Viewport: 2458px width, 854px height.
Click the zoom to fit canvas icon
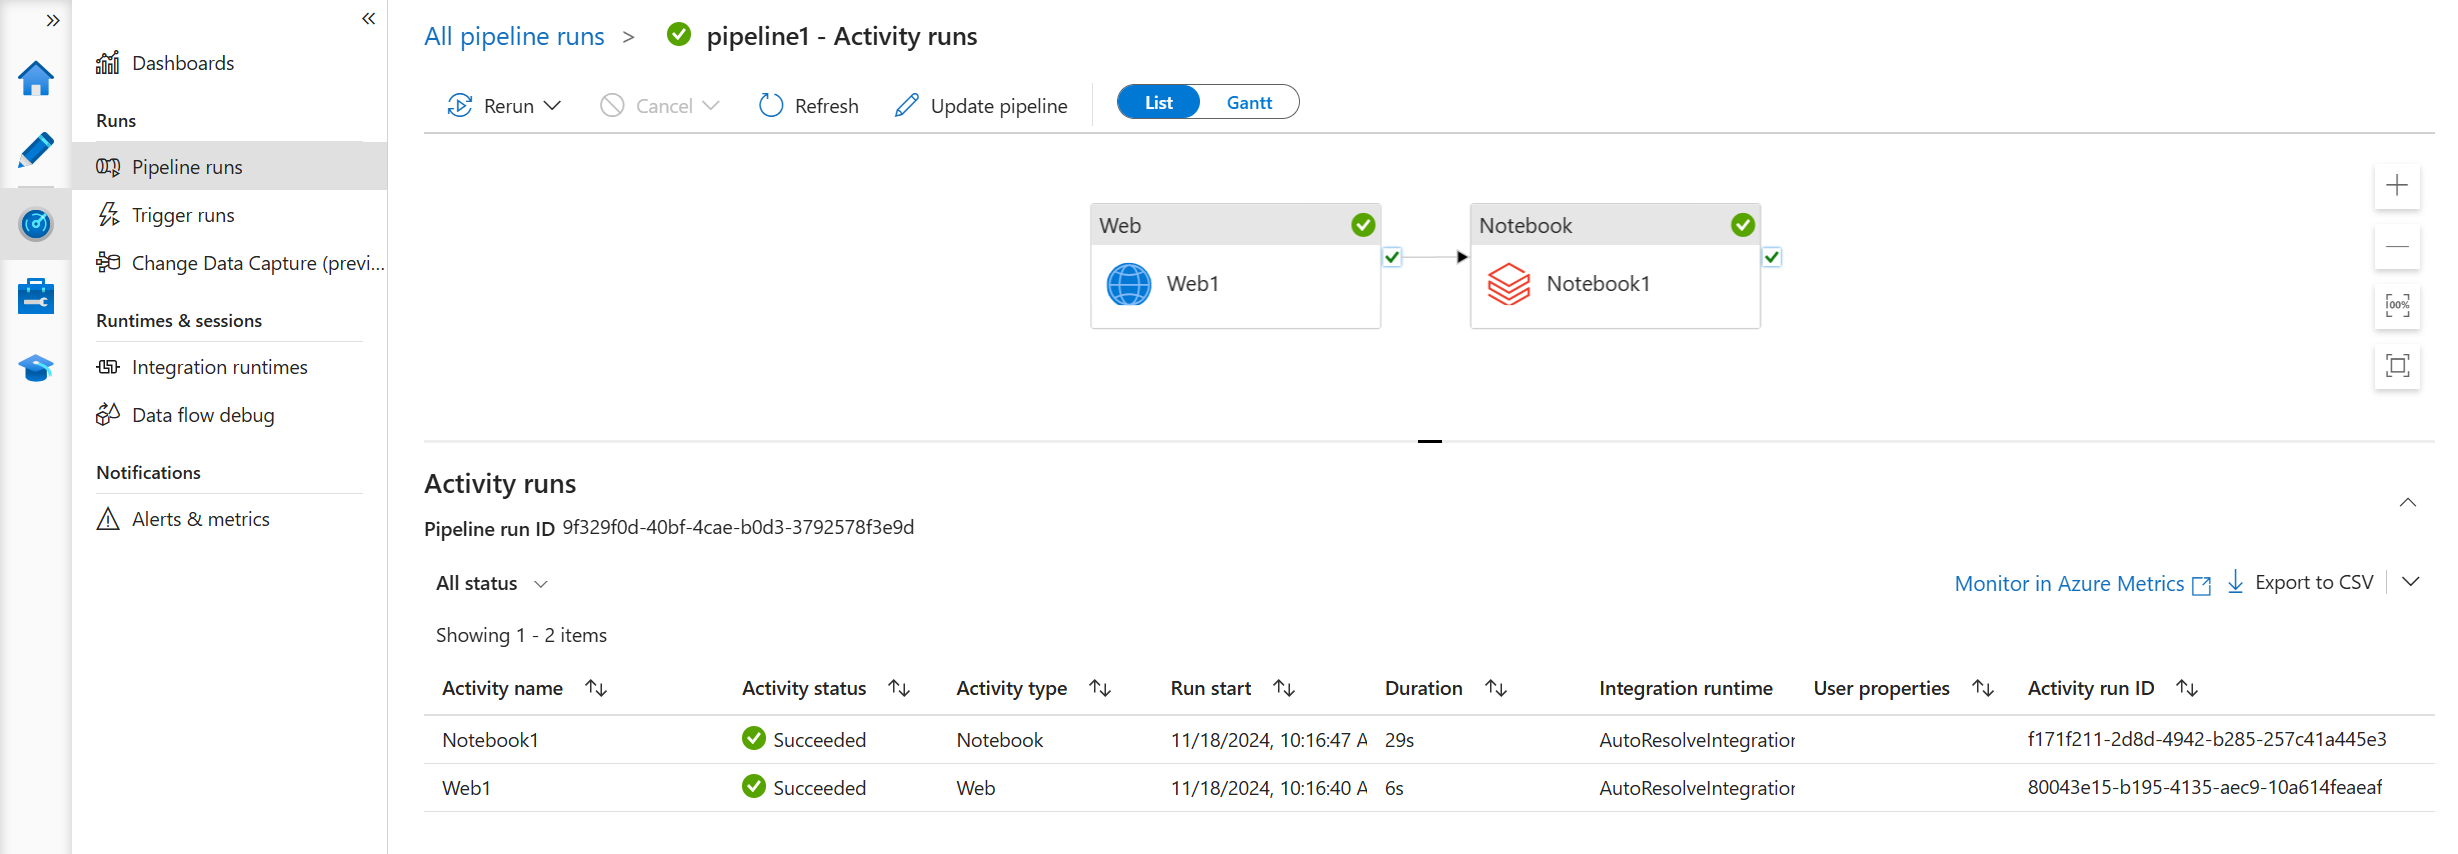coord(2396,366)
